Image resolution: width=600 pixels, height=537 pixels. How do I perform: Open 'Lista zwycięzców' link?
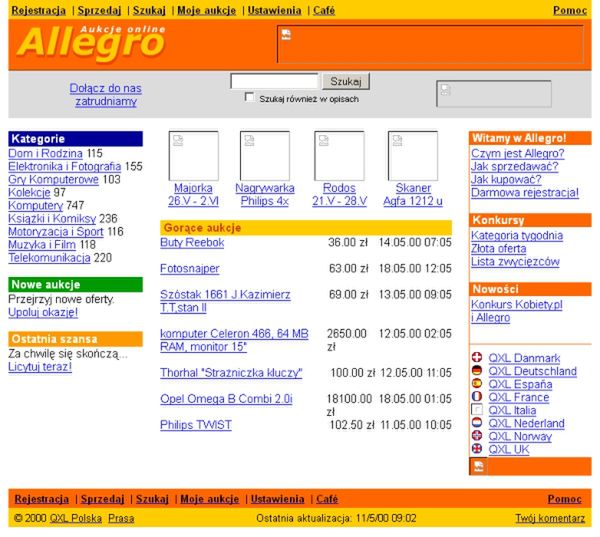515,261
